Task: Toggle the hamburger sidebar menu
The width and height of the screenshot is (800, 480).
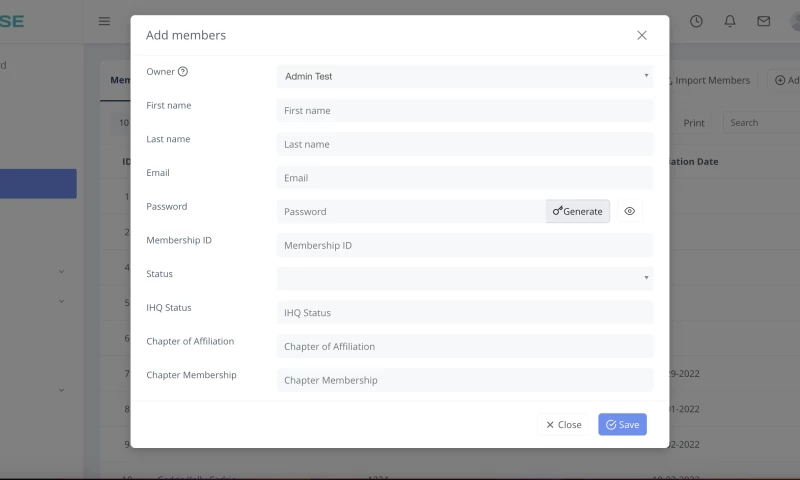Action: click(x=104, y=21)
